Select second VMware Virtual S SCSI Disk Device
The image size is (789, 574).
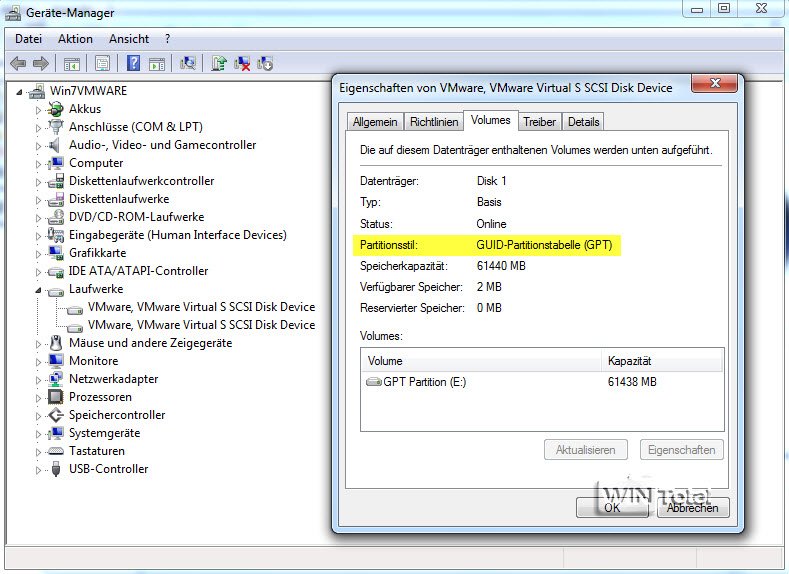[201, 325]
